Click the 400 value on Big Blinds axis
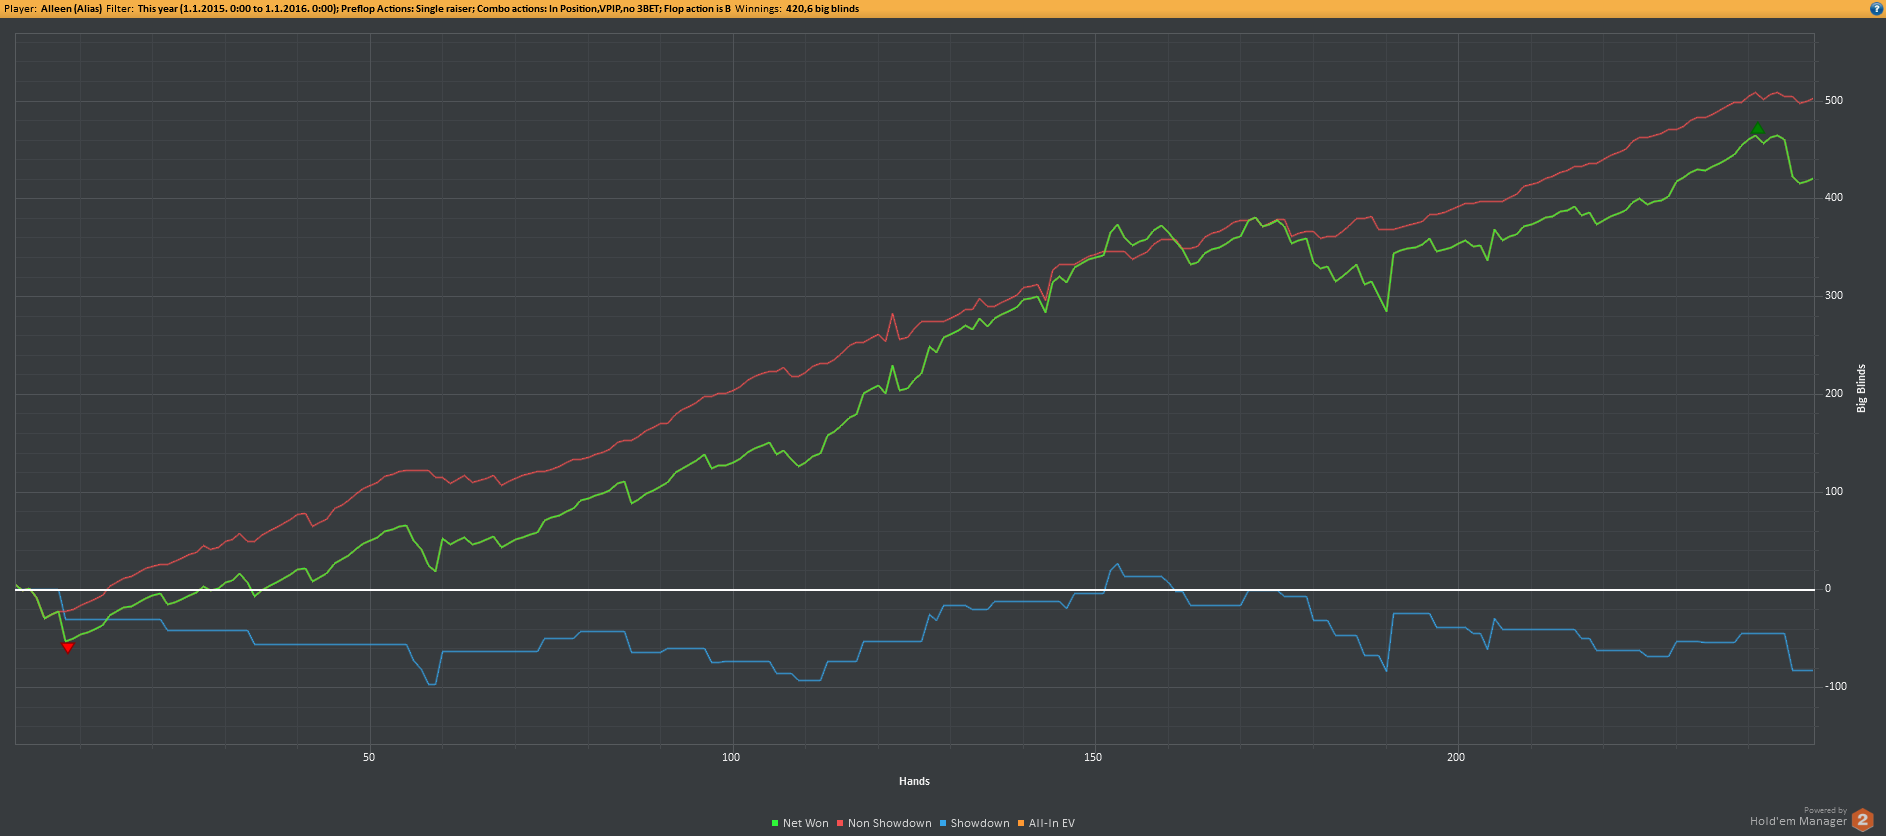1886x836 pixels. tap(1834, 198)
